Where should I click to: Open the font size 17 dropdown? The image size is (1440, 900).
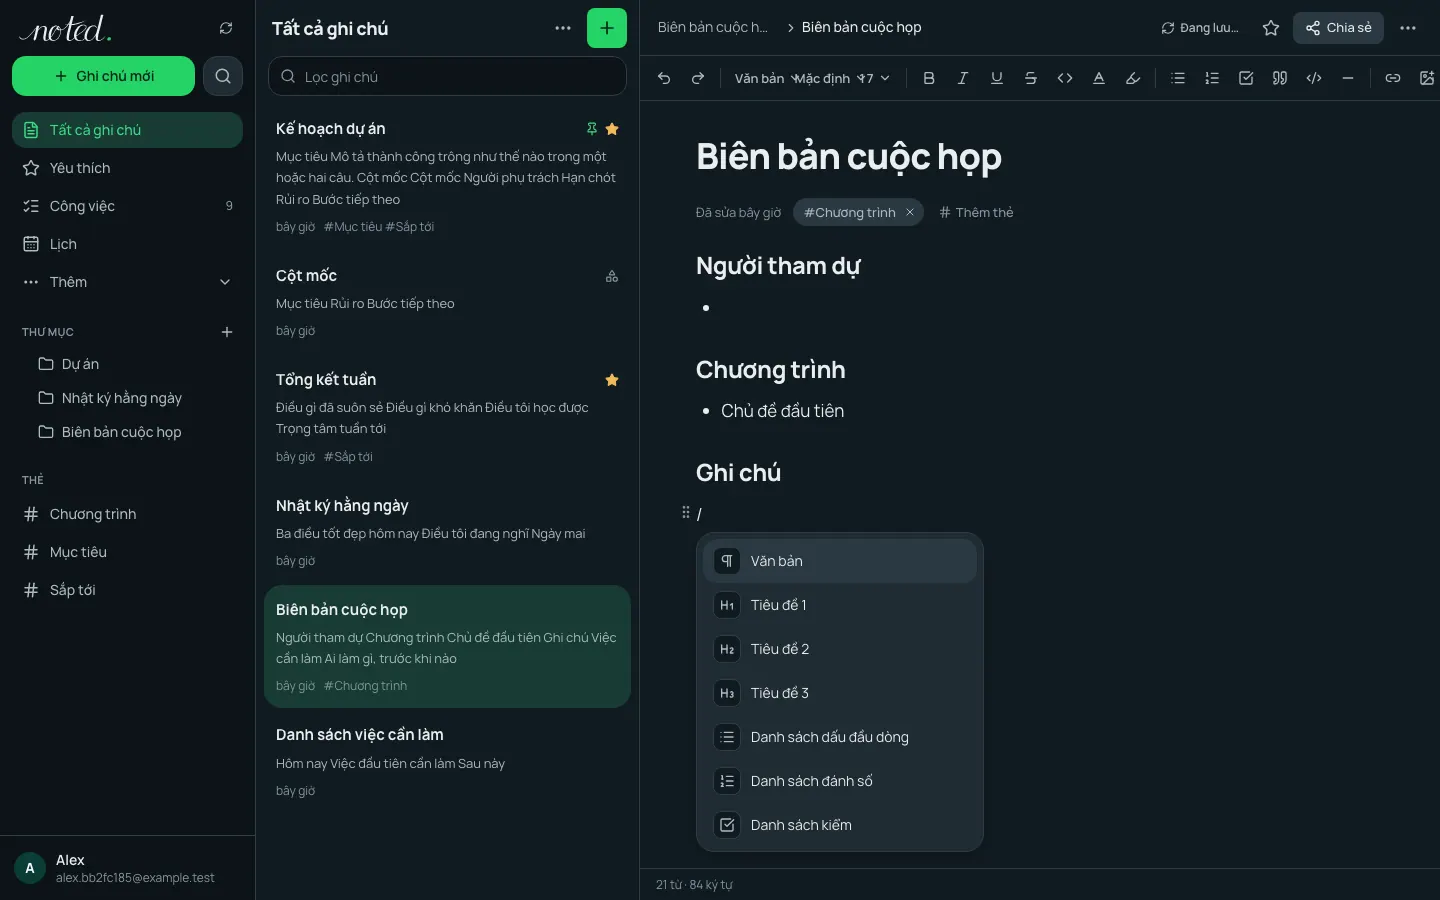click(875, 78)
